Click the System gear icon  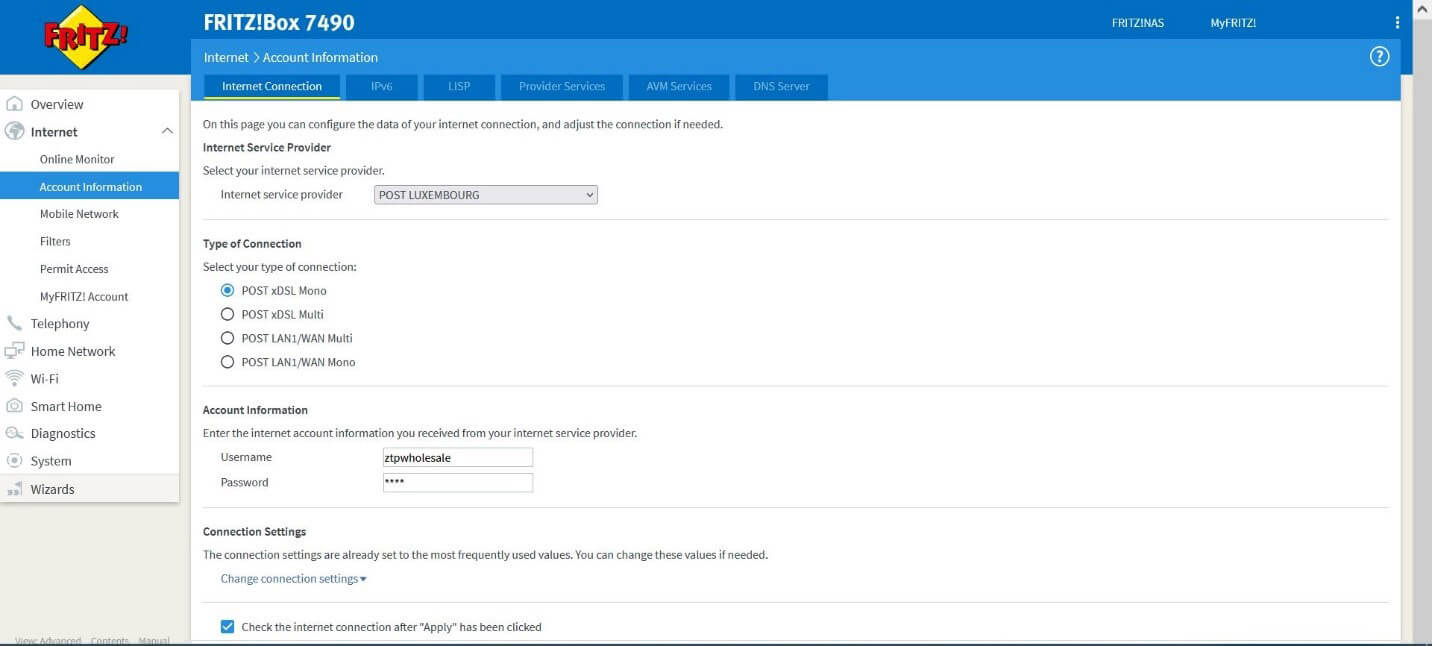click(x=14, y=461)
